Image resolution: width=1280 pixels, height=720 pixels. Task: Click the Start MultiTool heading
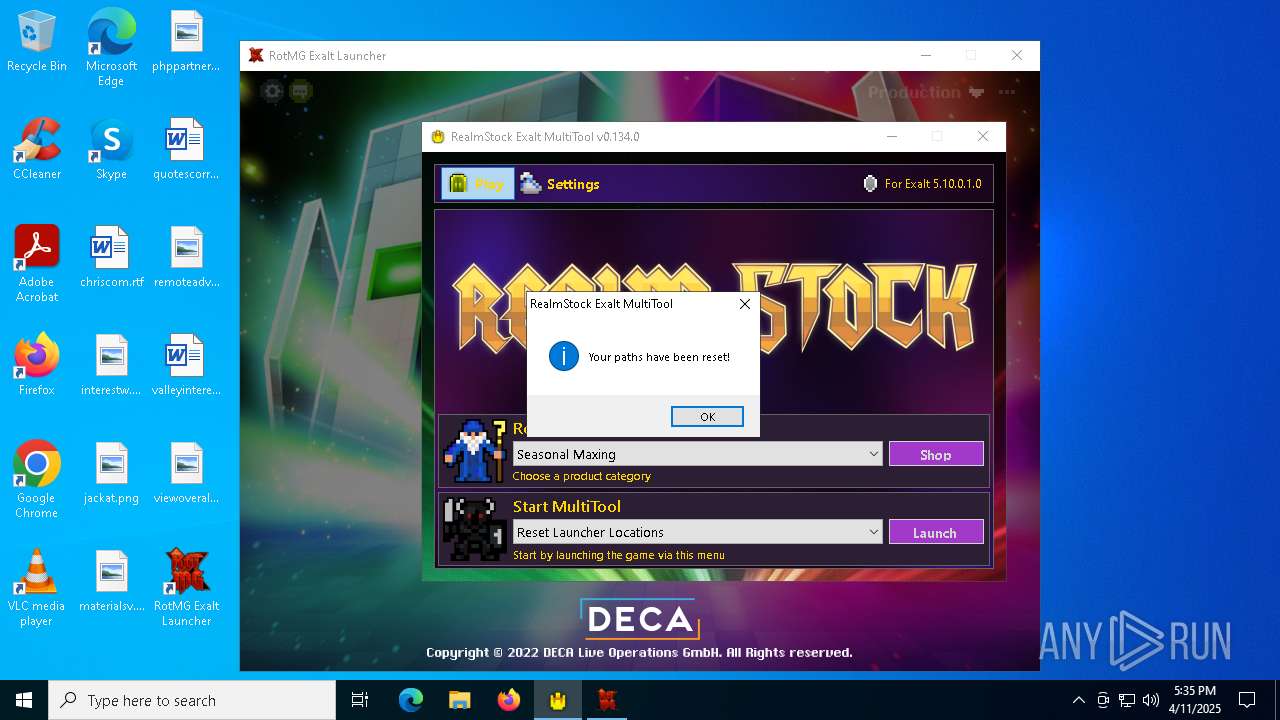point(567,507)
